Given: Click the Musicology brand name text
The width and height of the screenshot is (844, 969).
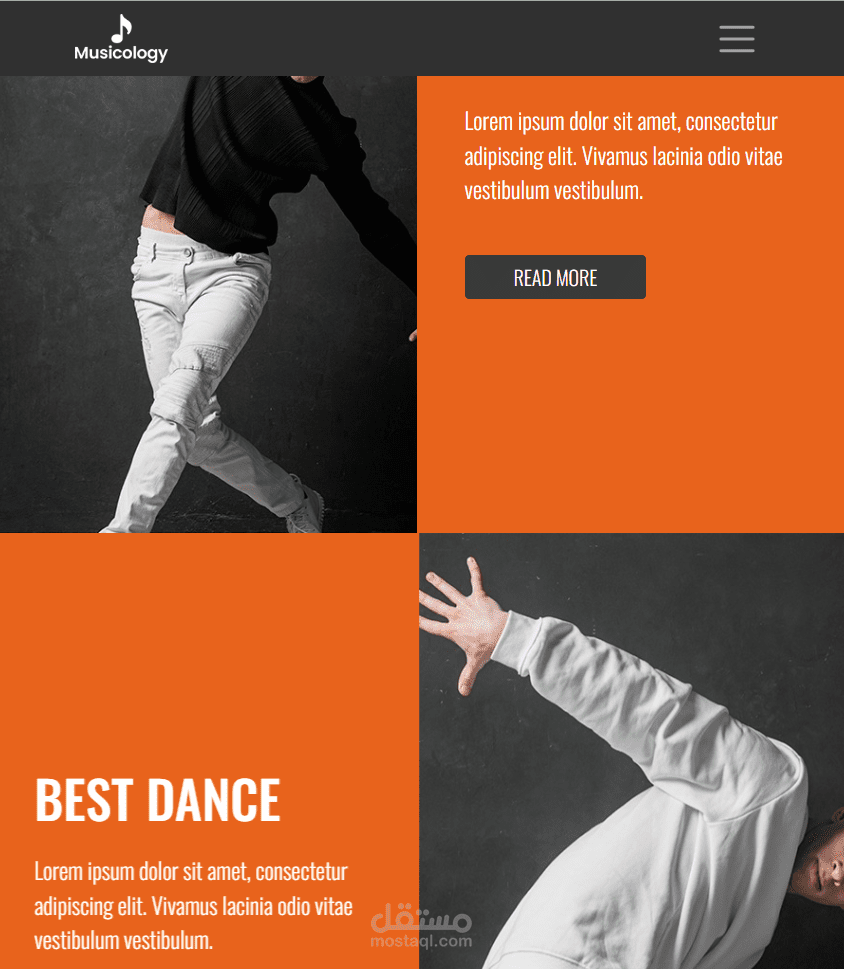Looking at the screenshot, I should click(121, 53).
